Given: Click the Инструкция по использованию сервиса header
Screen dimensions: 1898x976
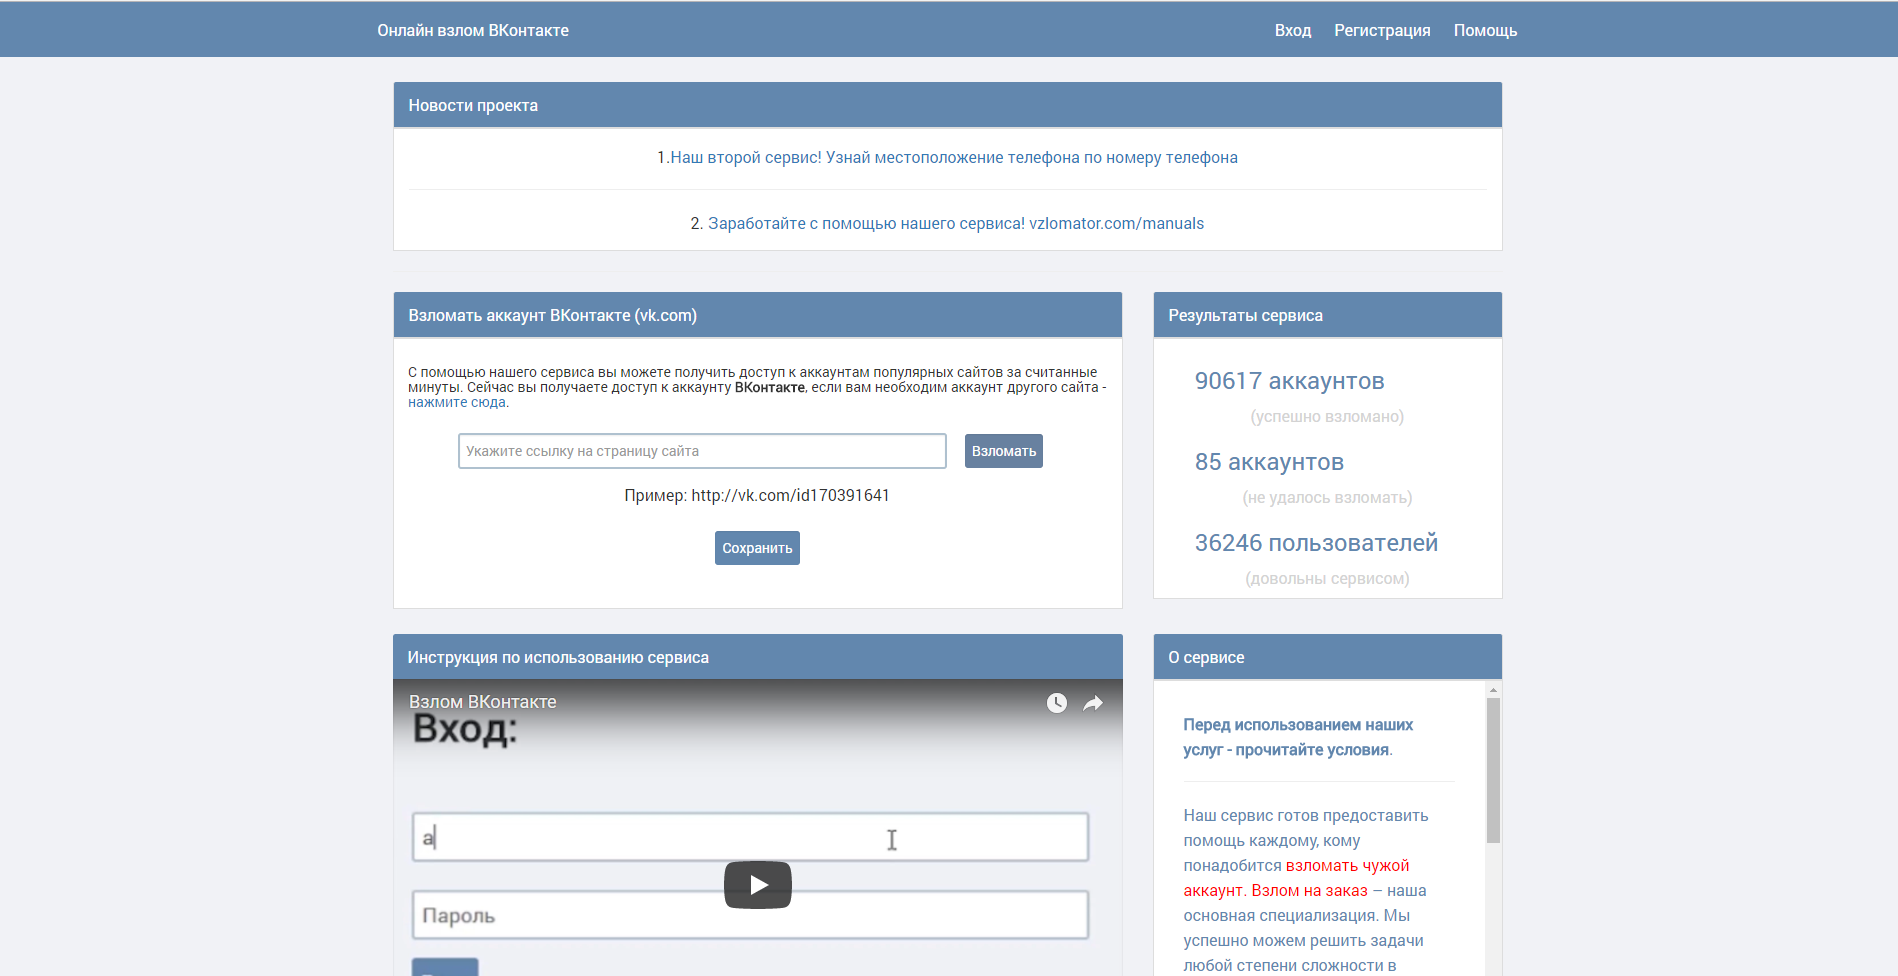Looking at the screenshot, I should point(758,657).
